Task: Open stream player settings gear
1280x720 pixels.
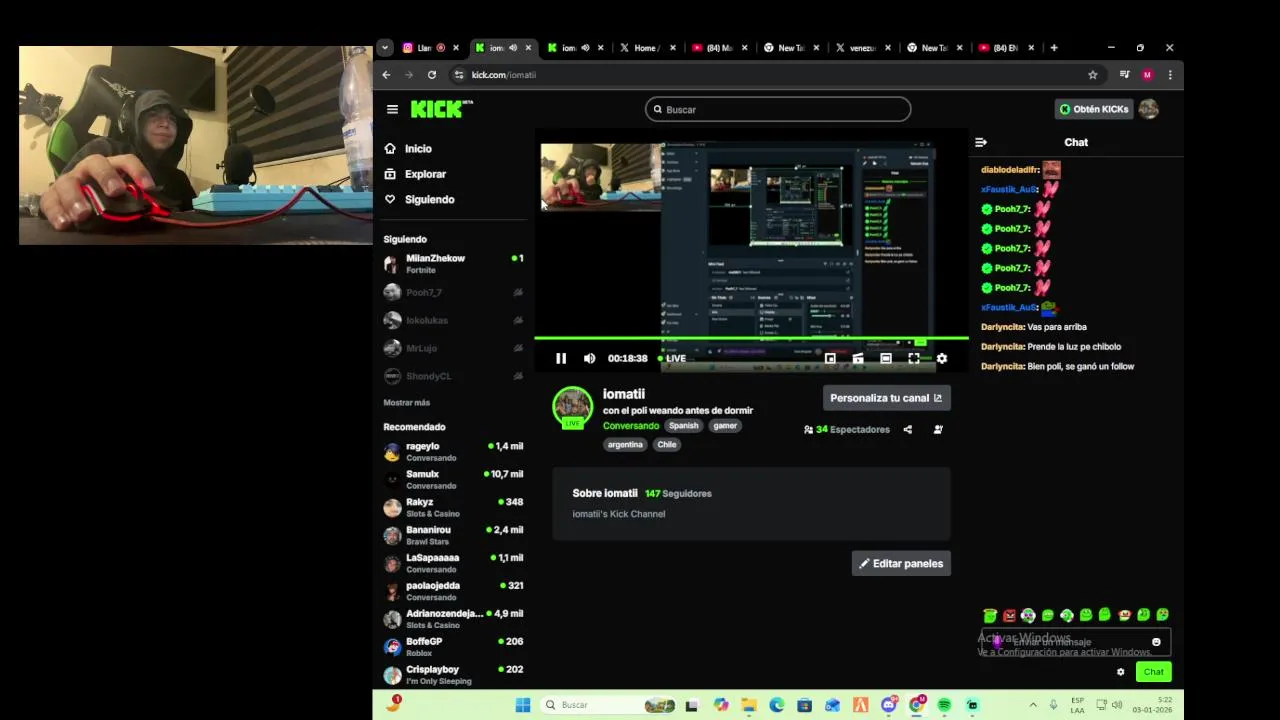Action: click(941, 358)
